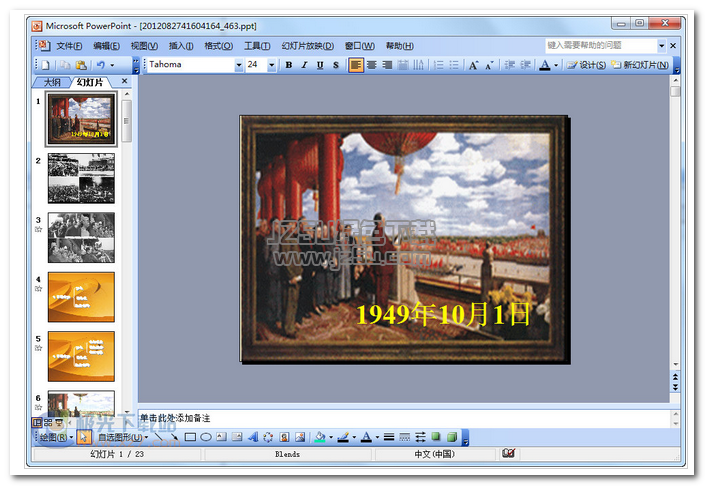Screen dimensions: 705x486
Task: Switch to Normal view icon
Action: (x=37, y=423)
